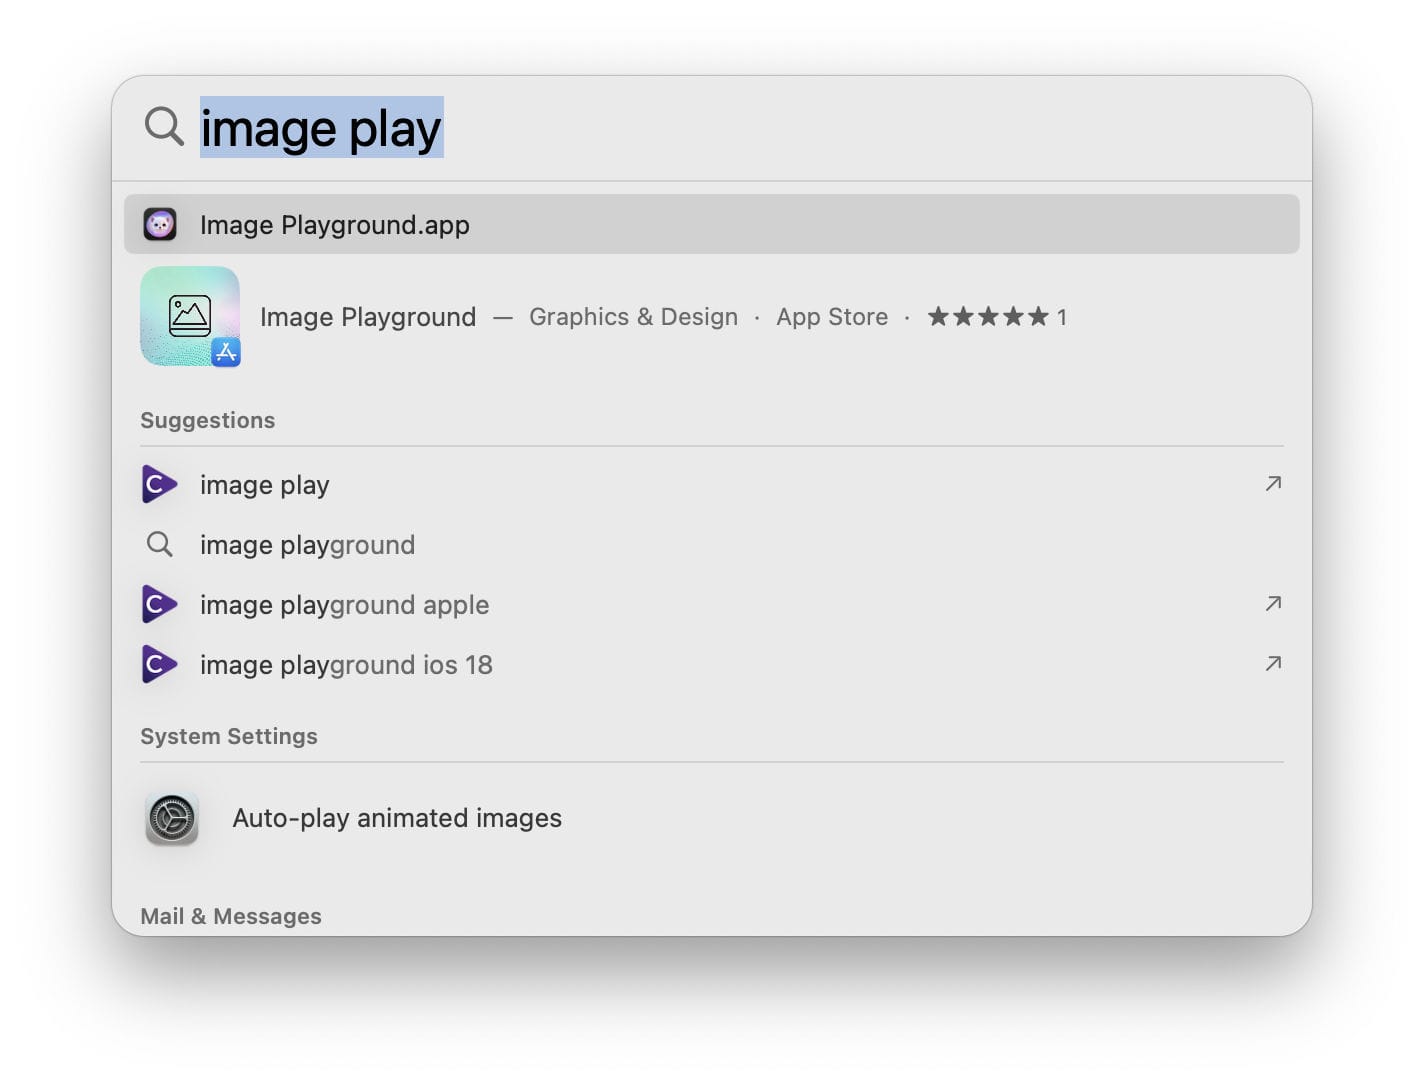
Task: Click the five-star rating
Action: (988, 317)
